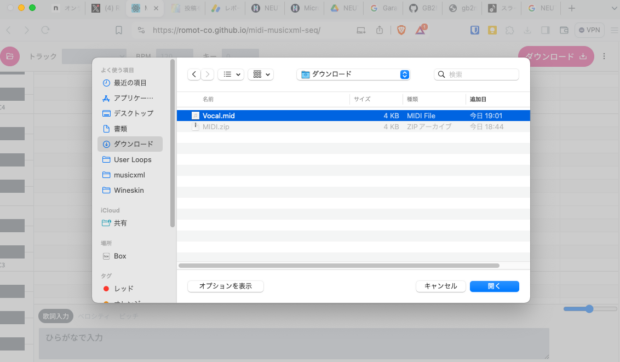Click the browser back arrow

(x=9, y=30)
